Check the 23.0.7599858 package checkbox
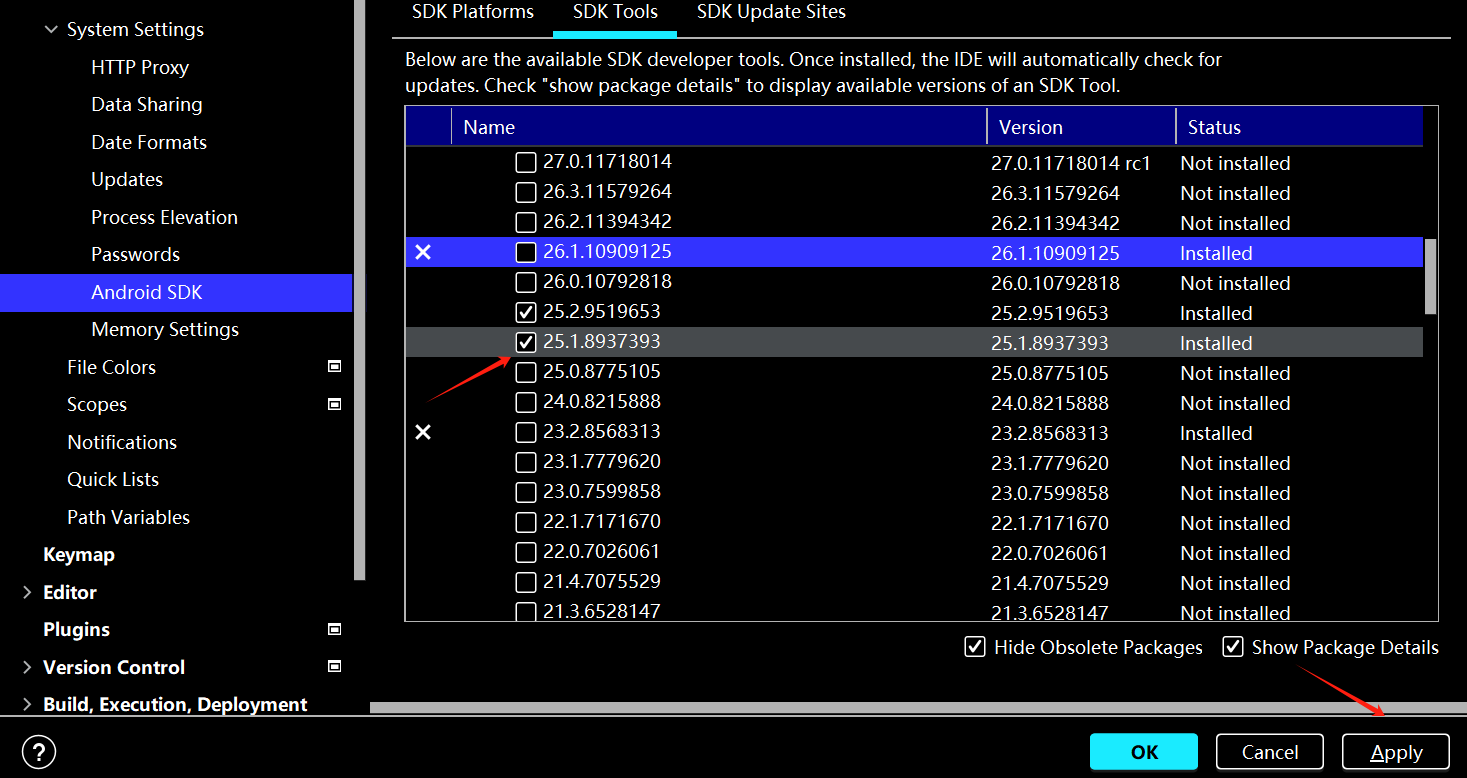The height and width of the screenshot is (778, 1467). [526, 492]
